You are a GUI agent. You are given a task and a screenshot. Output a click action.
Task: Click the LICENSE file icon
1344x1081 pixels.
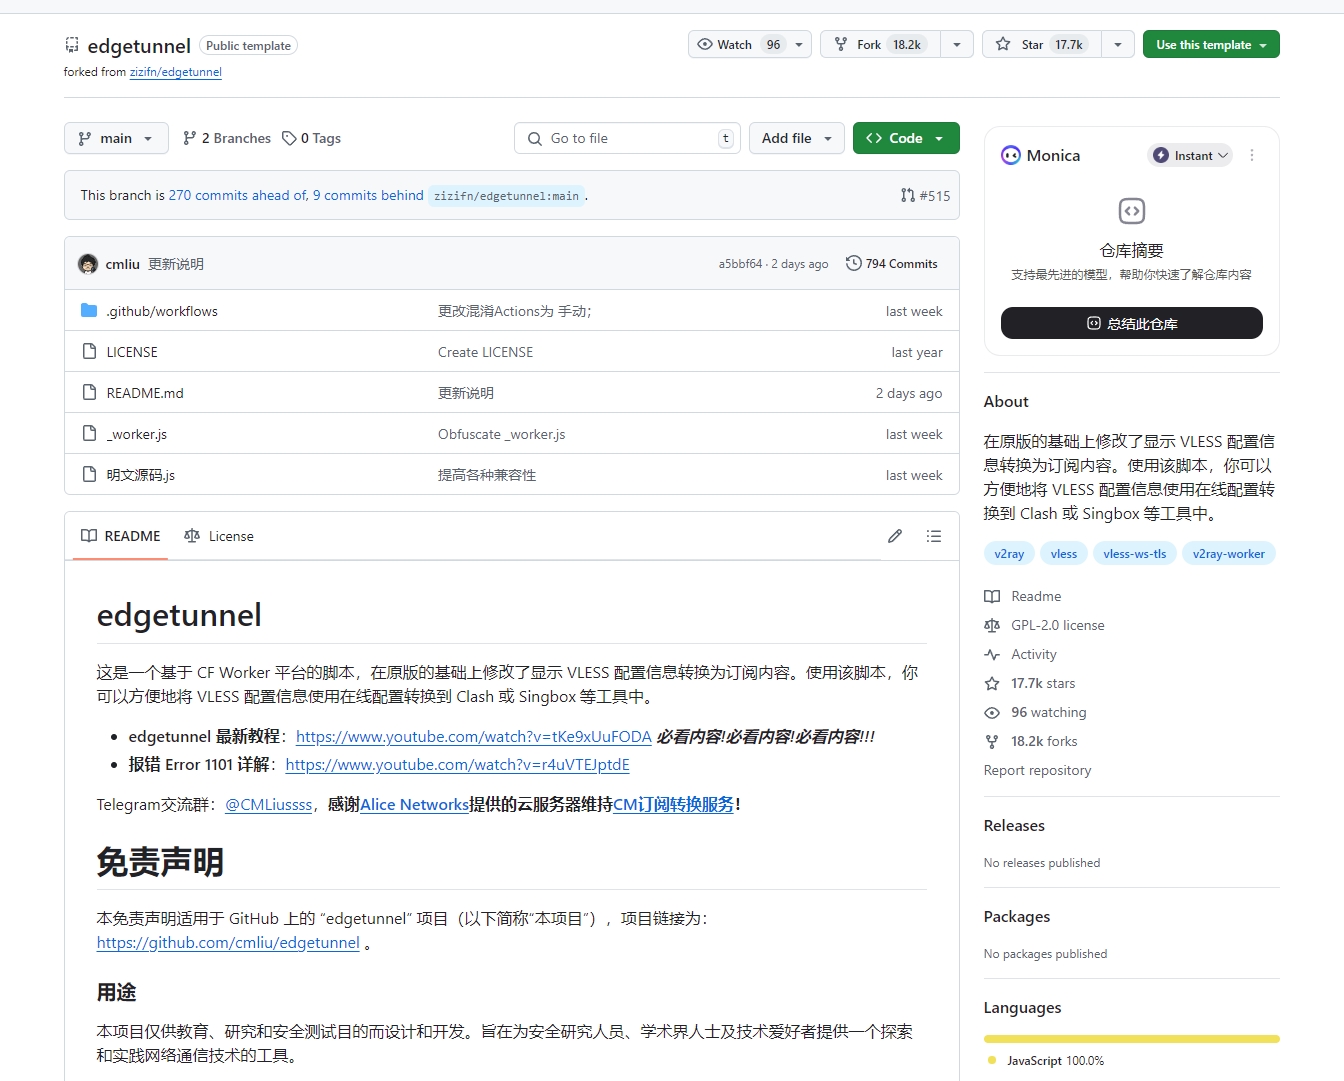tap(89, 352)
